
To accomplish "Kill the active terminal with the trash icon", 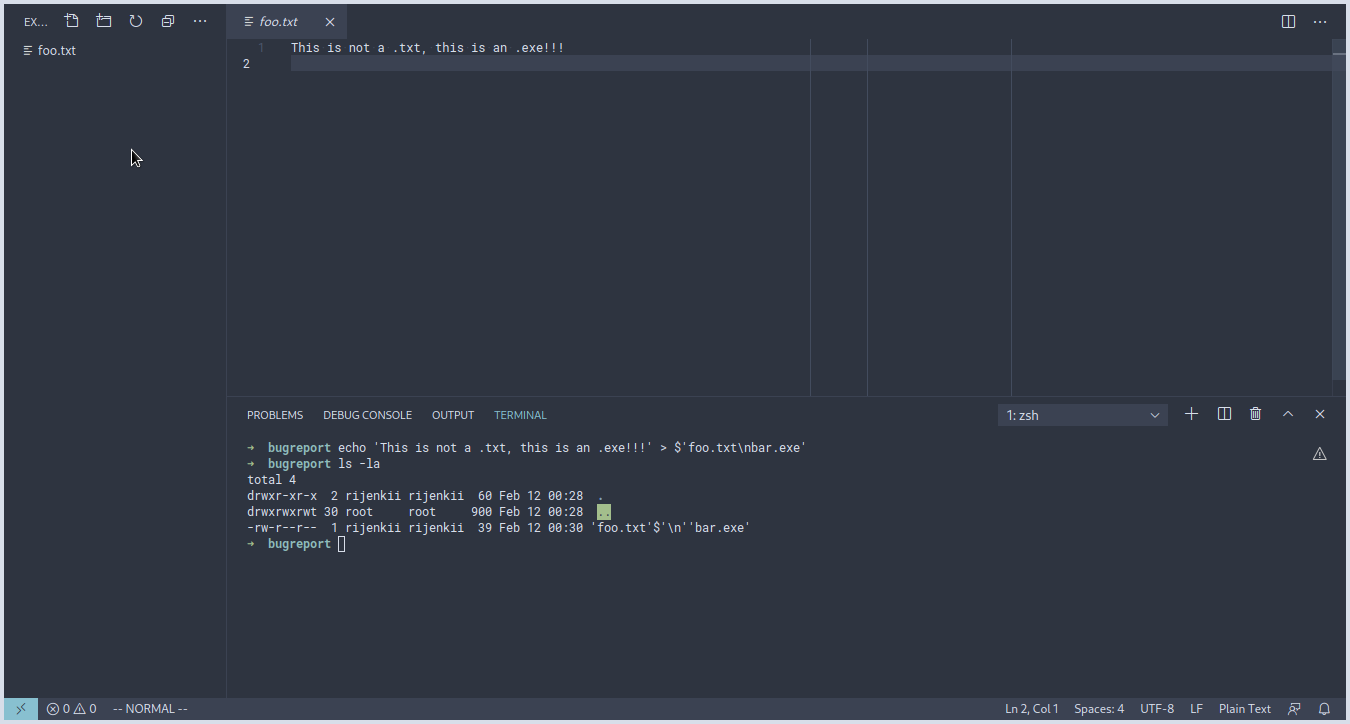I will tap(1255, 414).
